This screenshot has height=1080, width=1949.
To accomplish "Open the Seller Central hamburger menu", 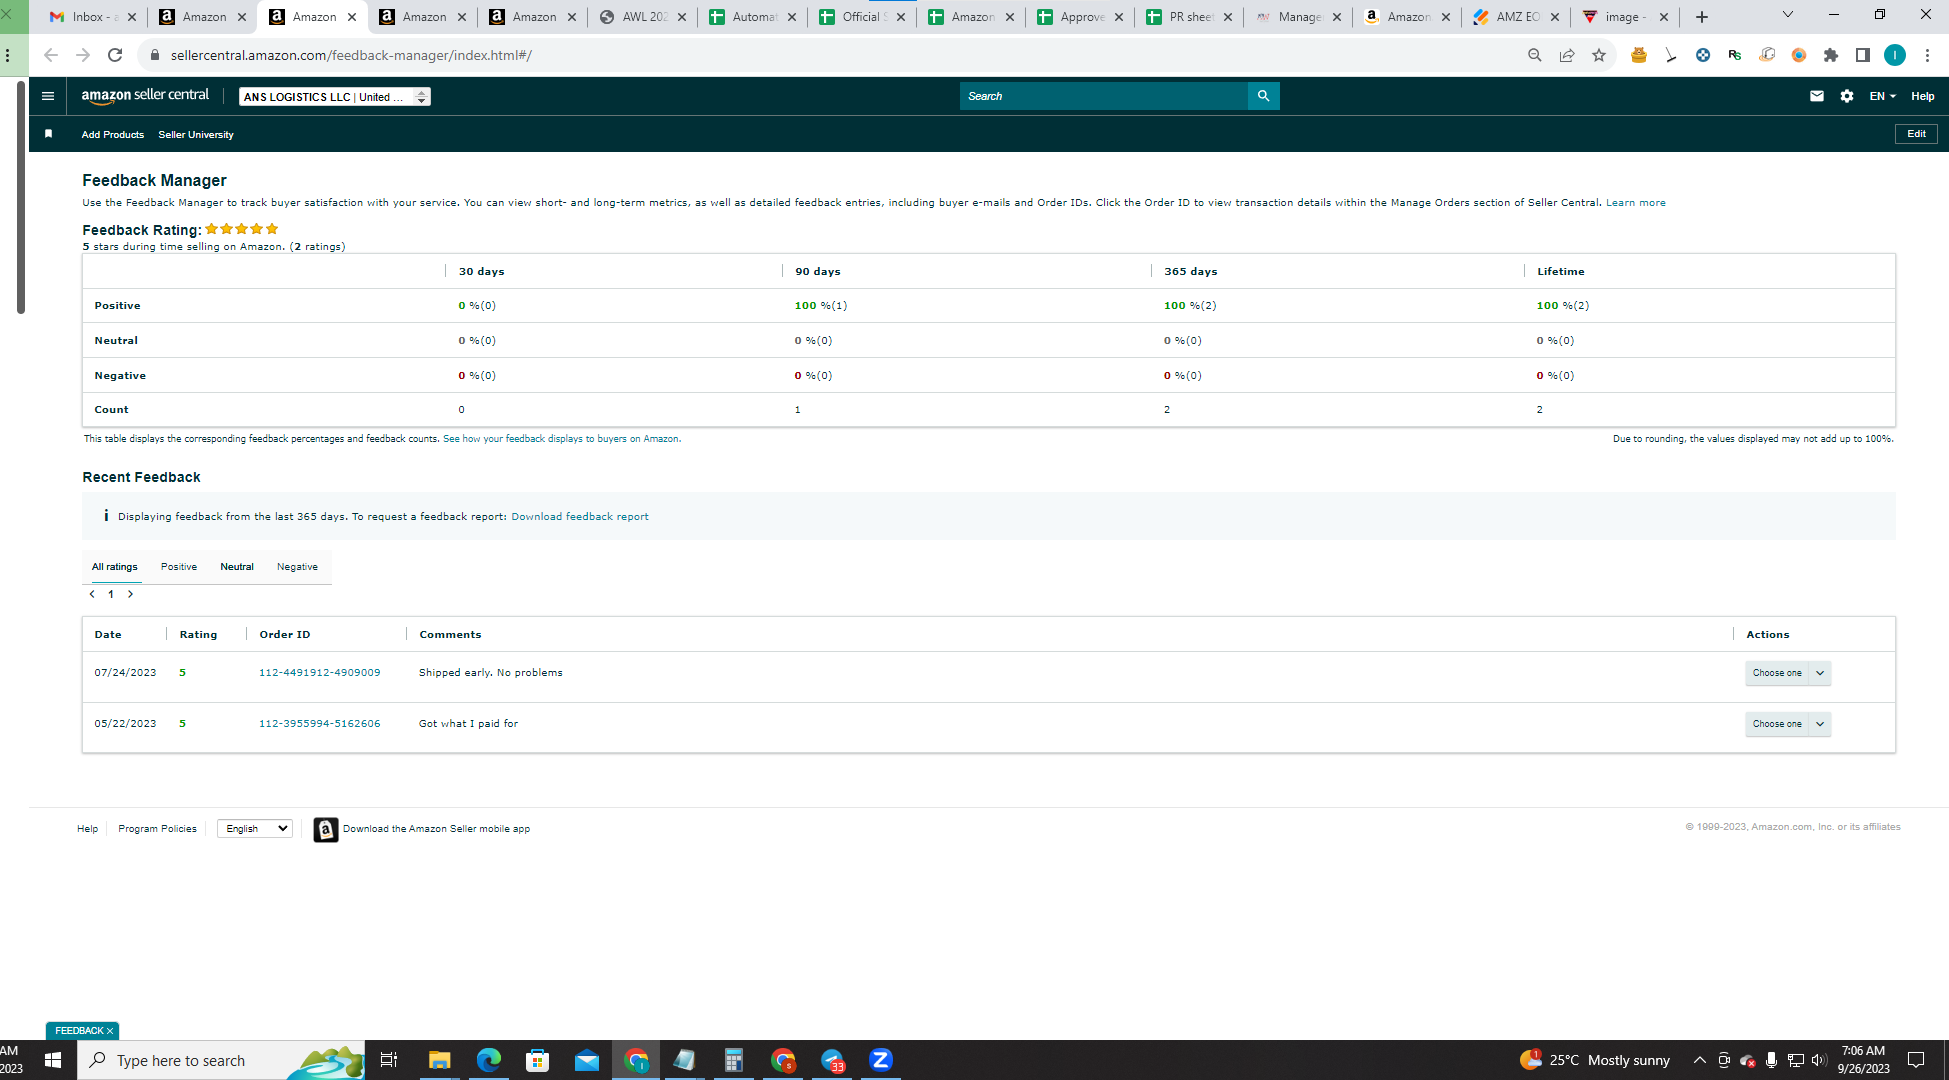I will click(47, 96).
